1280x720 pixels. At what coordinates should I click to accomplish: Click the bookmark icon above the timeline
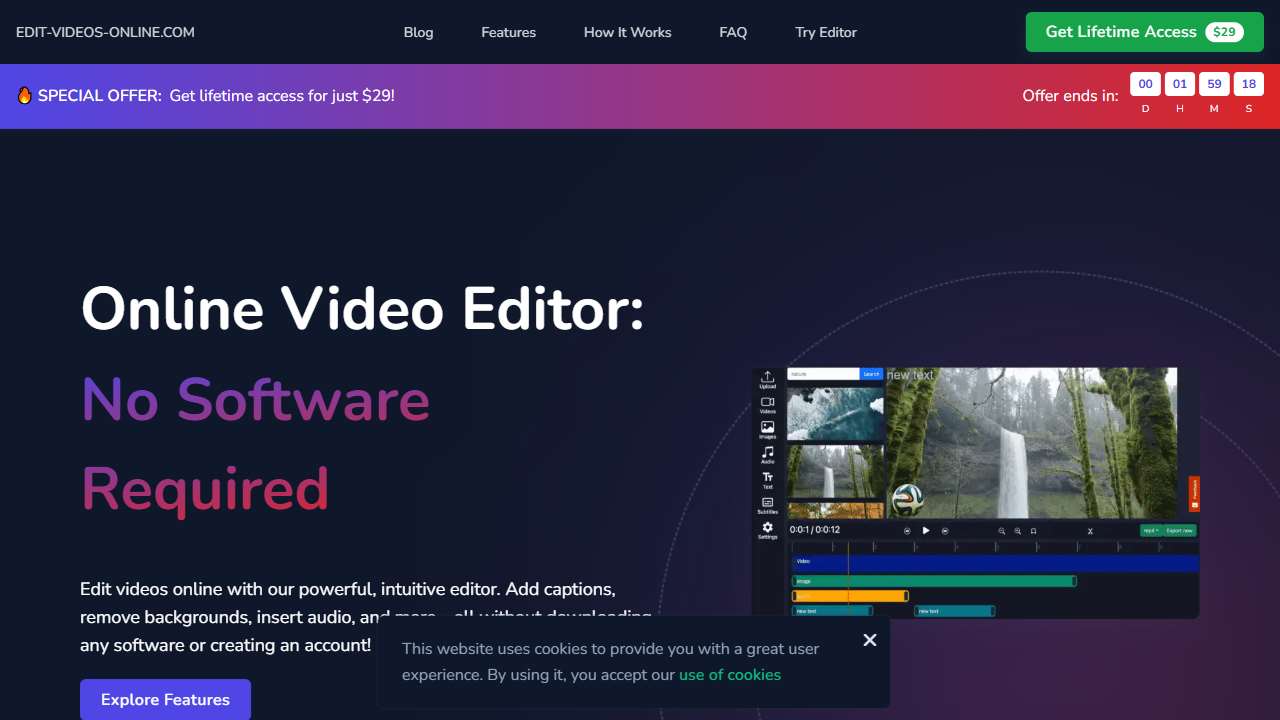[1033, 530]
